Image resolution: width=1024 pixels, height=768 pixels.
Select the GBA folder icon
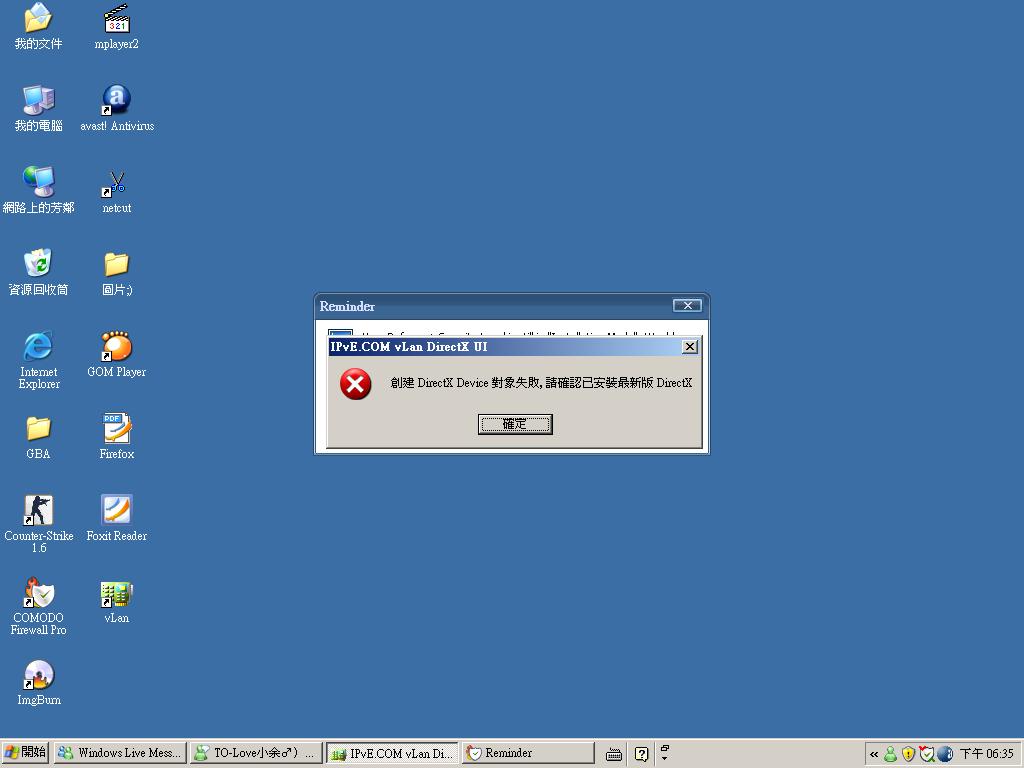pos(39,428)
